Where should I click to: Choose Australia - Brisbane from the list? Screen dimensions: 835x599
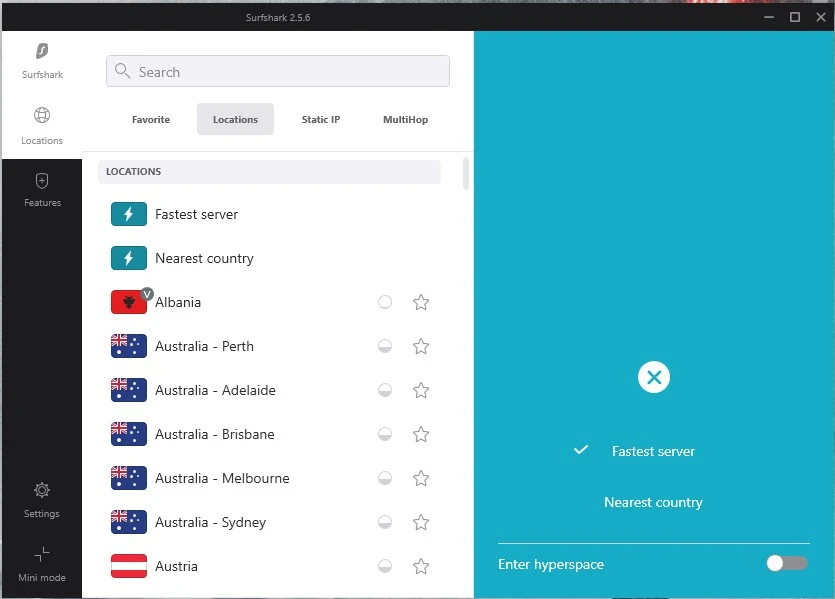click(215, 434)
